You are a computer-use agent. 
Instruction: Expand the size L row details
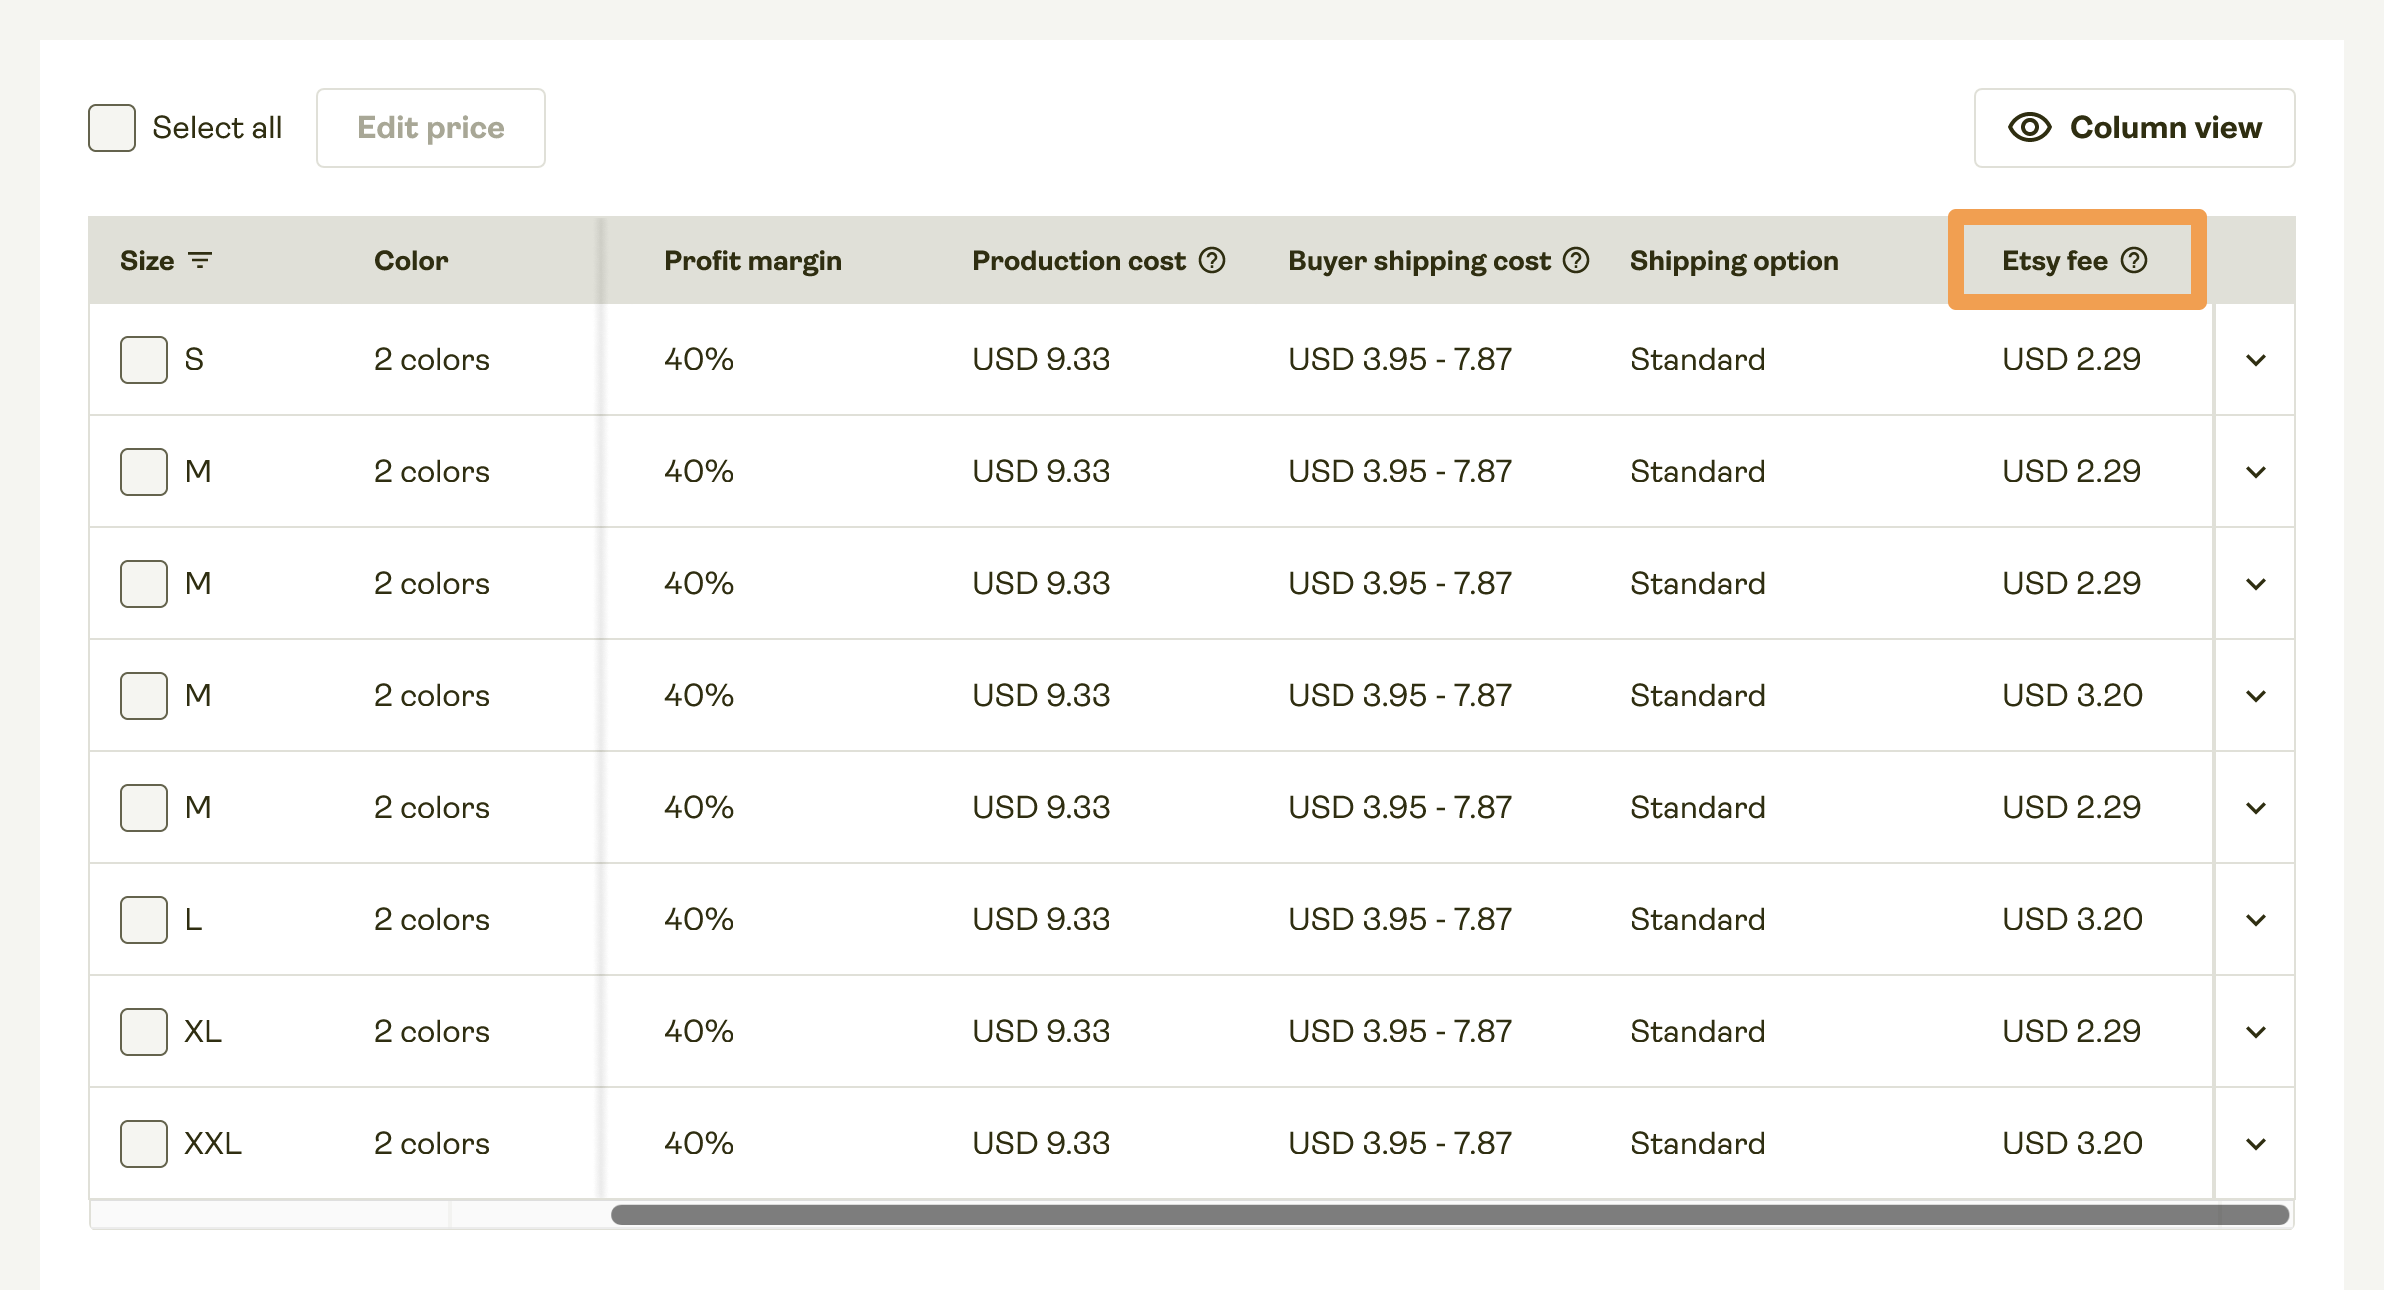coord(2255,920)
